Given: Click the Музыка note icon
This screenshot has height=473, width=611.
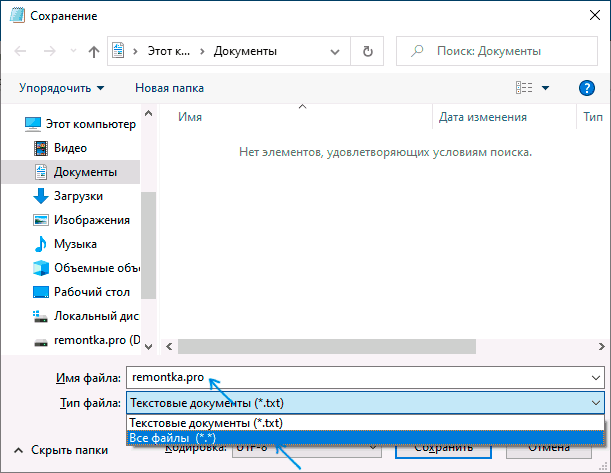Looking at the screenshot, I should pyautogui.click(x=41, y=244).
